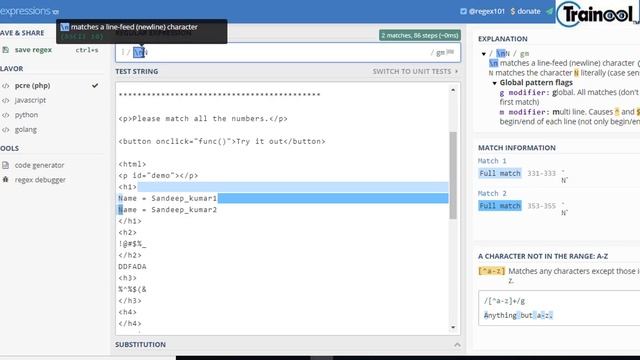The width and height of the screenshot is (640, 360).
Task: Click the '<p>Please match all the numbers.</p>' line
Action: [x=203, y=119]
